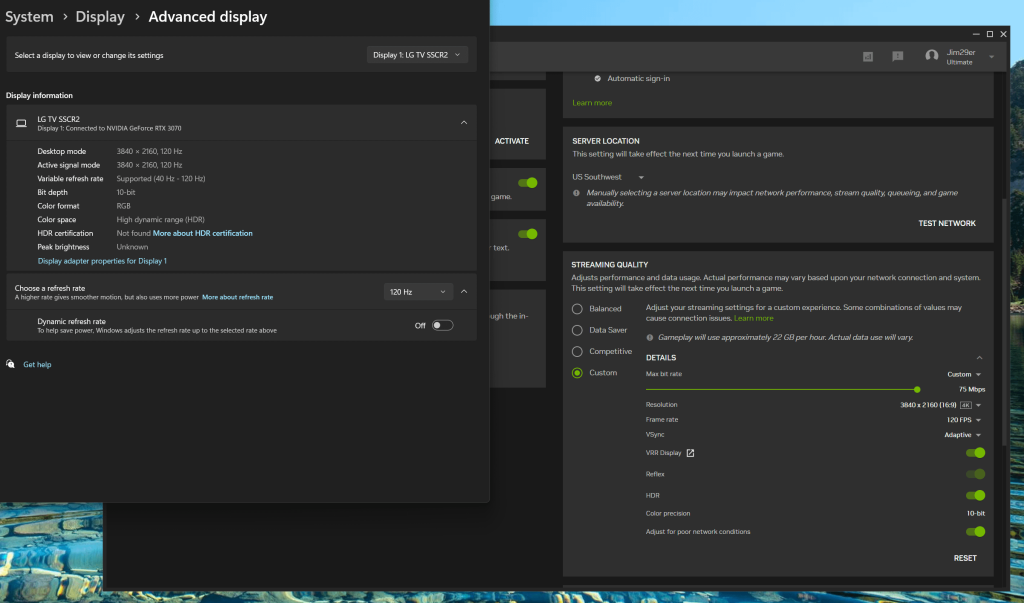Turn off the HDR streaming toggle
The height and width of the screenshot is (603, 1024).
(975, 495)
